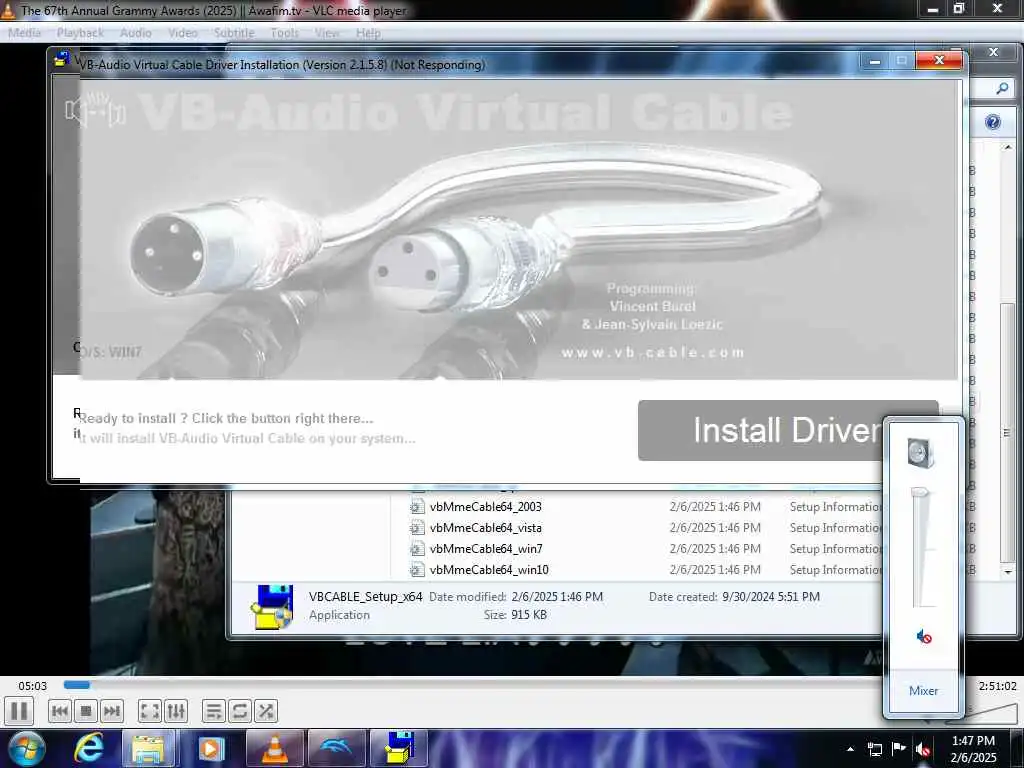Open the VLC Playback menu
This screenshot has height=768, width=1024.
point(80,33)
